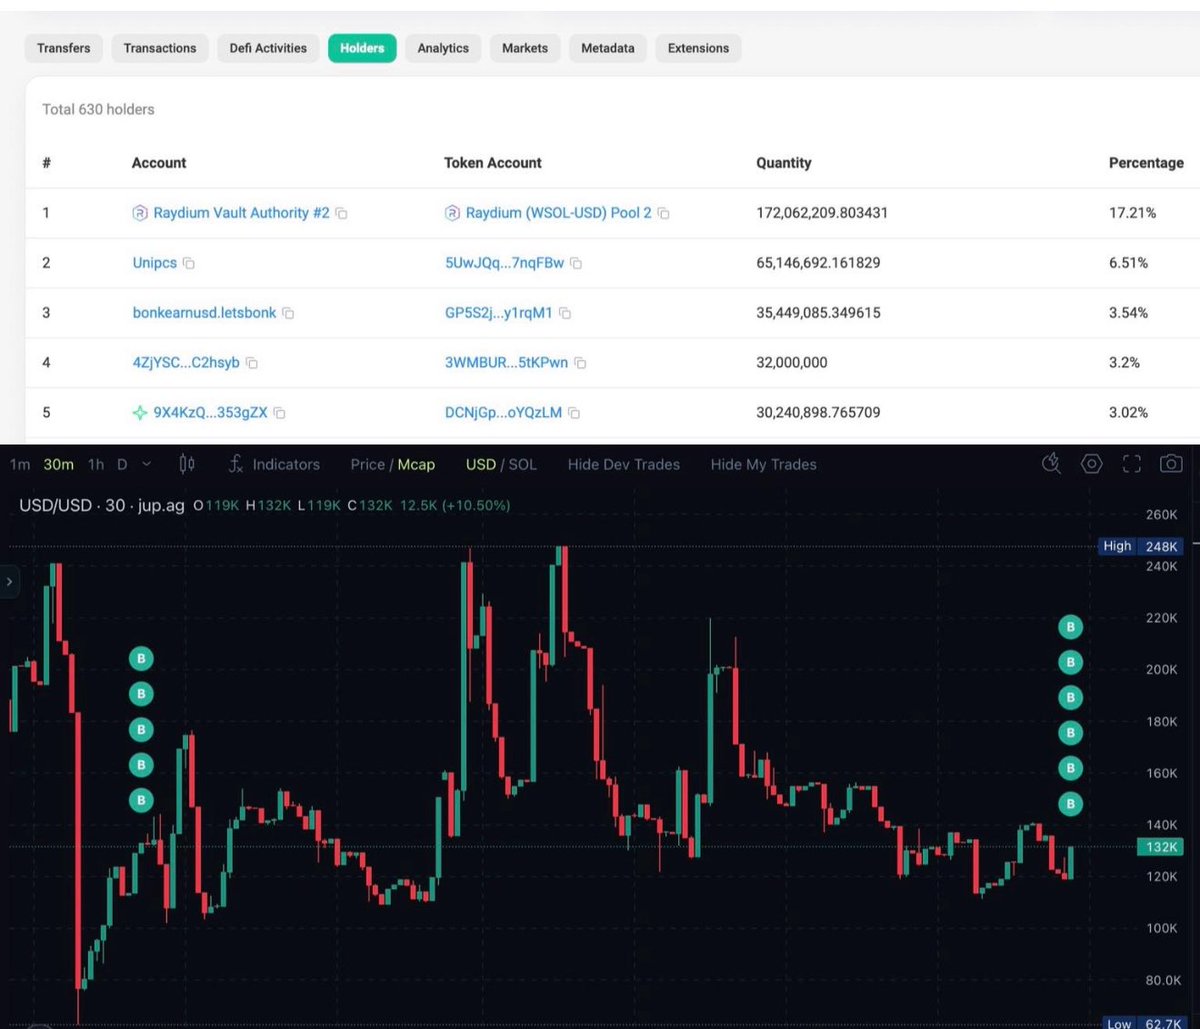View the Metadata tab

pos(608,48)
